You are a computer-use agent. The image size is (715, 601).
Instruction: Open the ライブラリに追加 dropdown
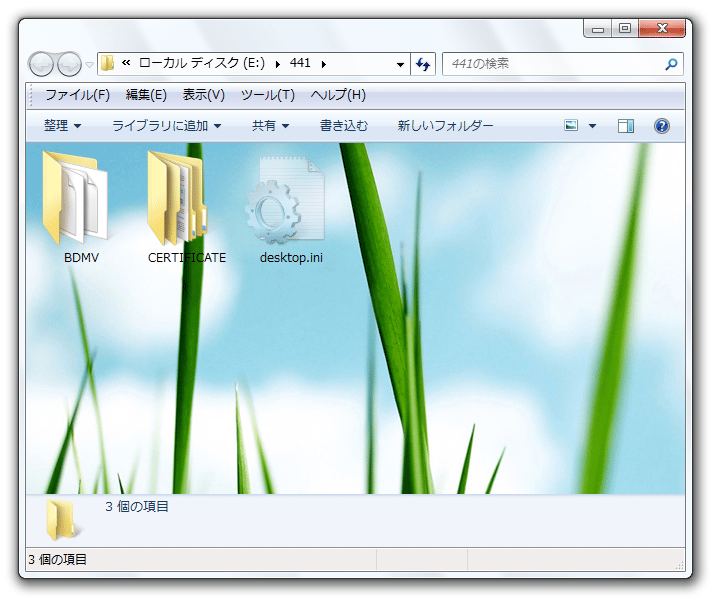[166, 125]
